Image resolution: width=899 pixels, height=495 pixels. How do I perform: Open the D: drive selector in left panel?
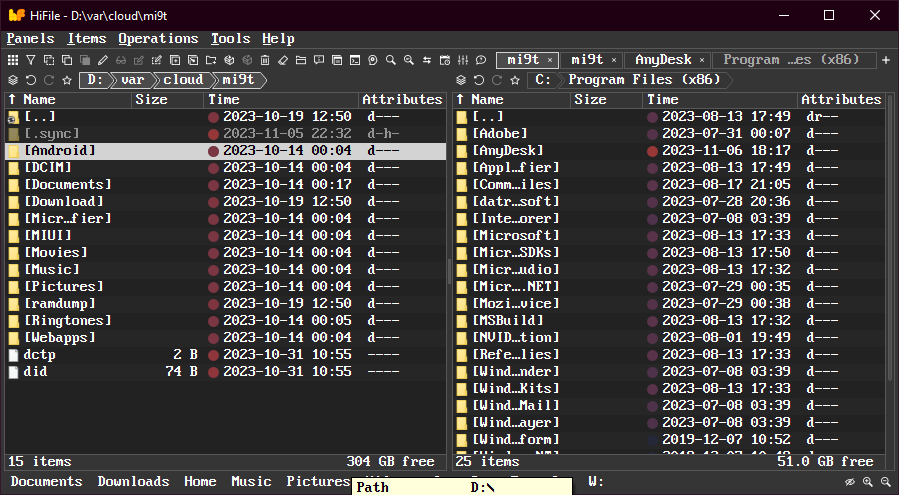coord(94,80)
